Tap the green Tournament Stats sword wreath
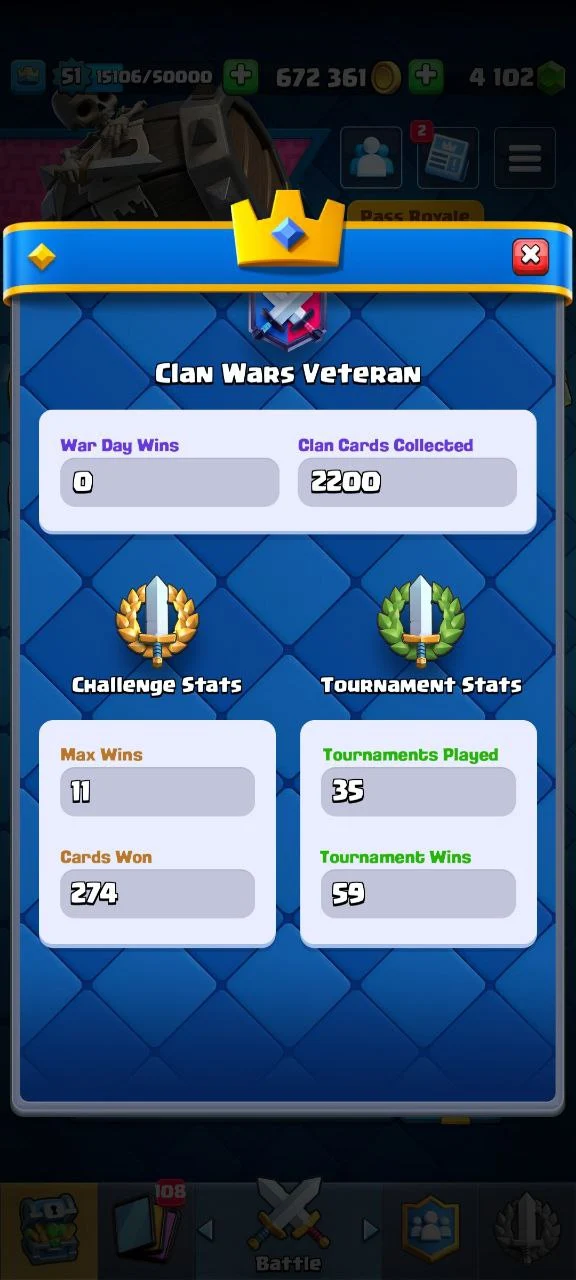This screenshot has height=1280, width=576. (421, 620)
